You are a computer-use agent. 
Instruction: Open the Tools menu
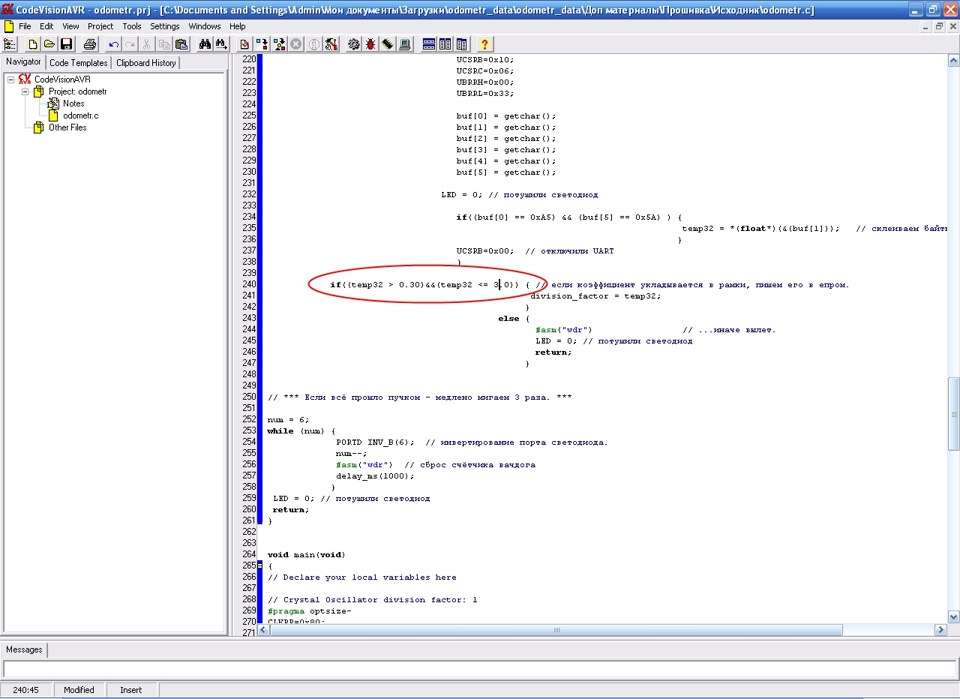coord(132,26)
